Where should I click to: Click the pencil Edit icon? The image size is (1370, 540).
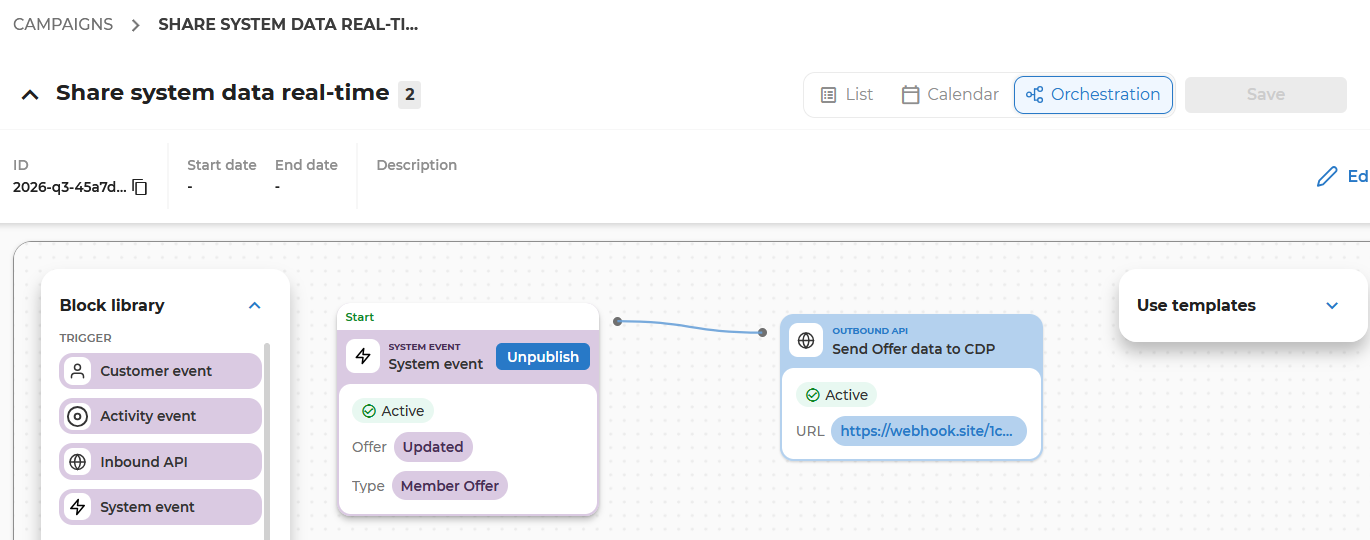click(1327, 177)
